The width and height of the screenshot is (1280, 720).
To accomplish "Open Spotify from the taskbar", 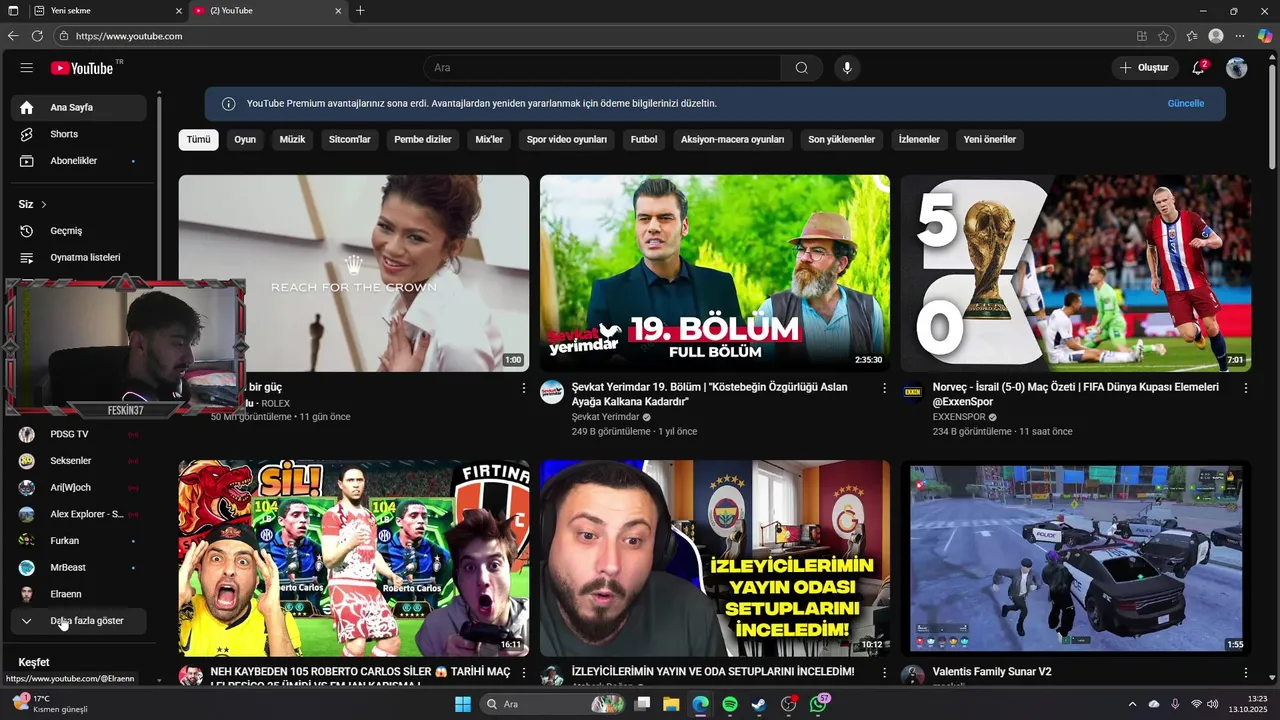I will 730,704.
